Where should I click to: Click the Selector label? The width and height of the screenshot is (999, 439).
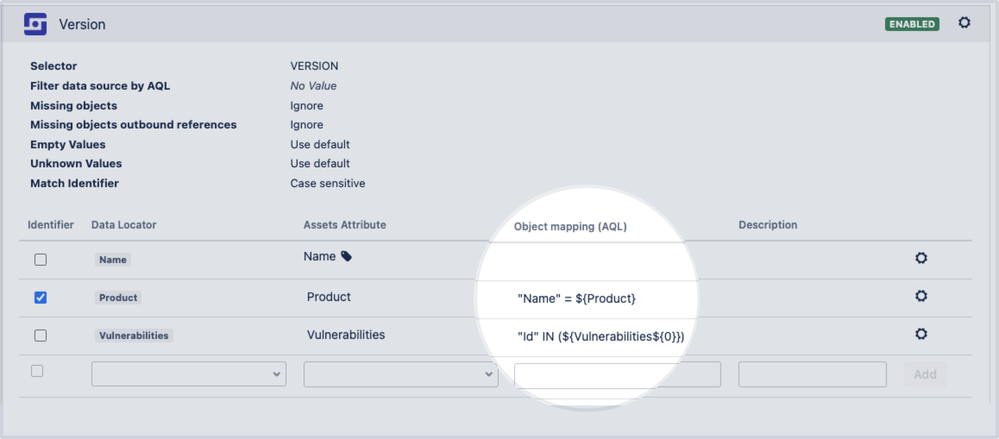coord(54,66)
